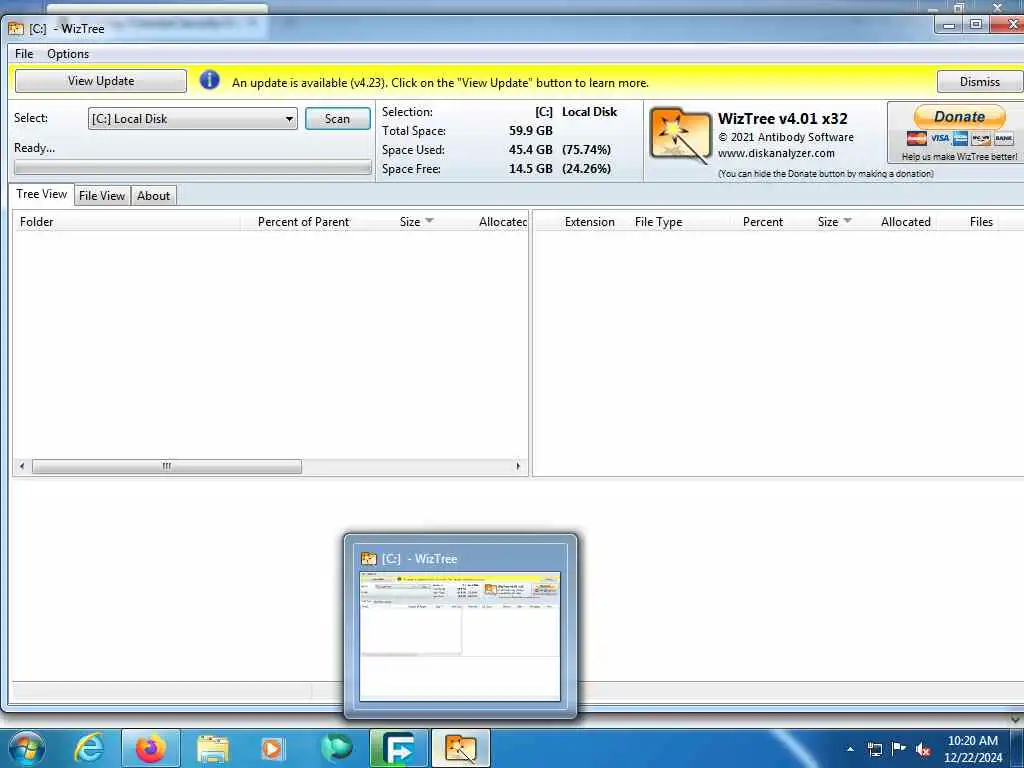
Task: Click the tree pane horizontal scrollbar thumb
Action: pyautogui.click(x=167, y=466)
